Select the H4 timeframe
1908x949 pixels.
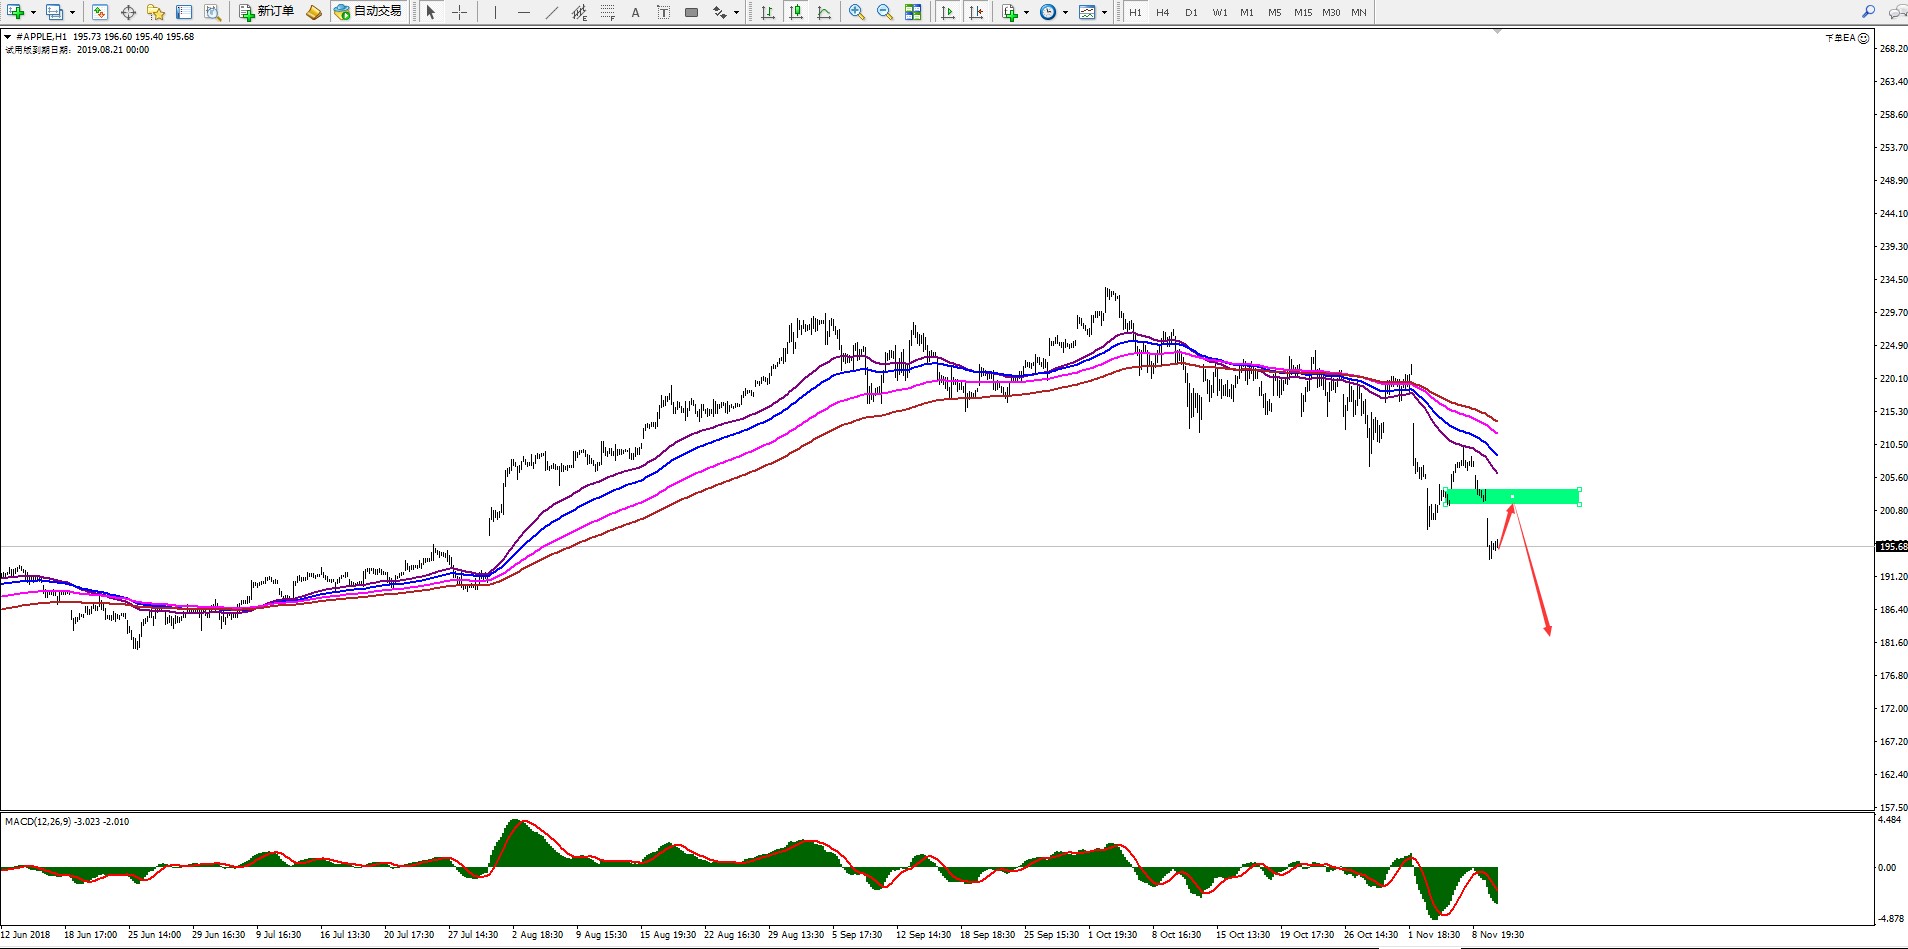(1162, 12)
